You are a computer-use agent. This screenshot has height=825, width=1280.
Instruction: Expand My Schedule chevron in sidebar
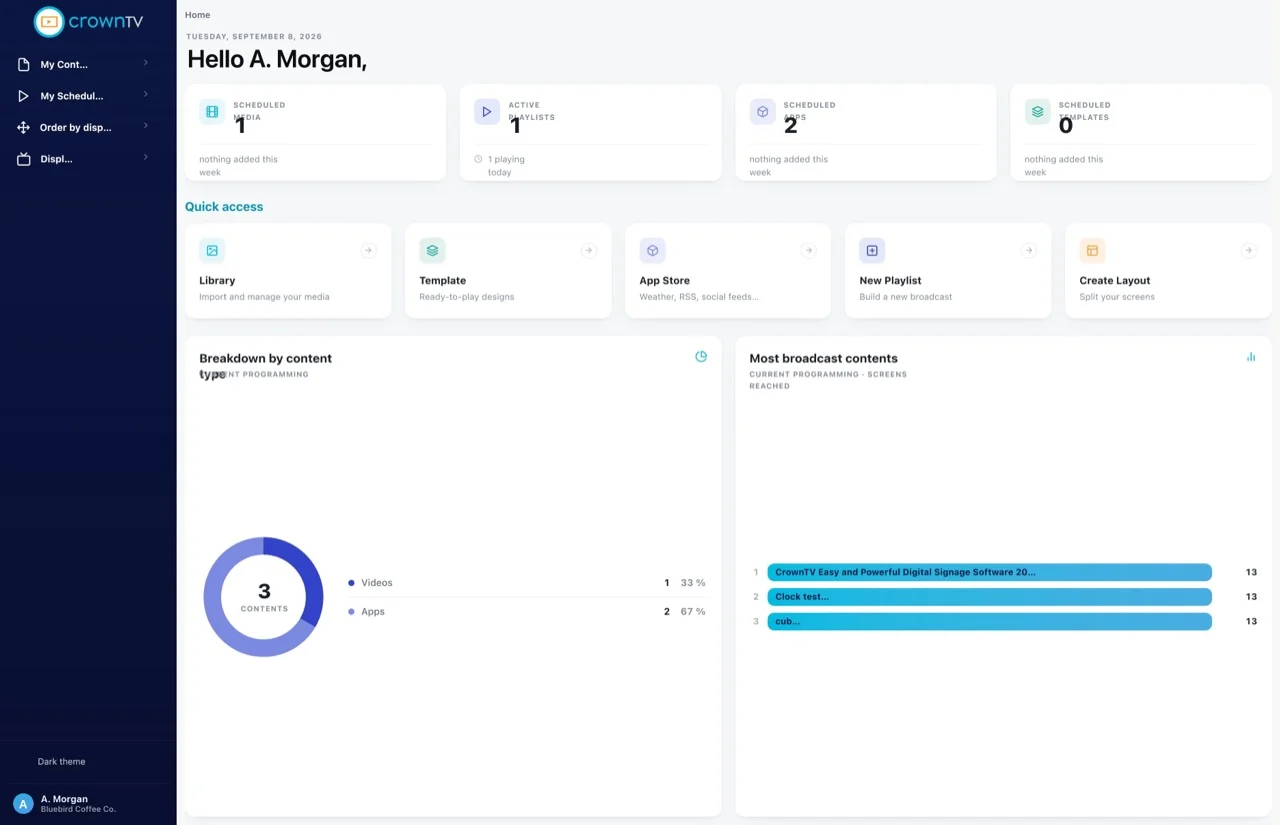(x=146, y=94)
